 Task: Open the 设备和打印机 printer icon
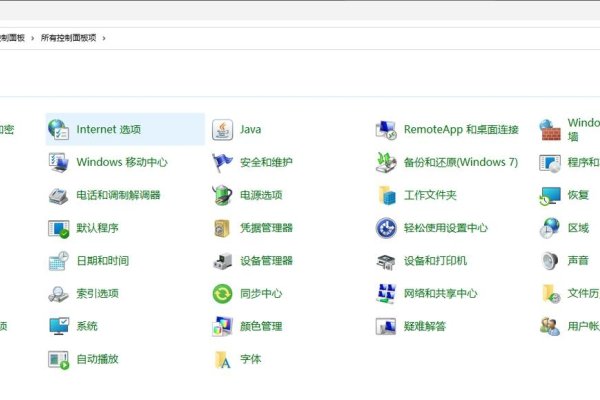coord(386,261)
